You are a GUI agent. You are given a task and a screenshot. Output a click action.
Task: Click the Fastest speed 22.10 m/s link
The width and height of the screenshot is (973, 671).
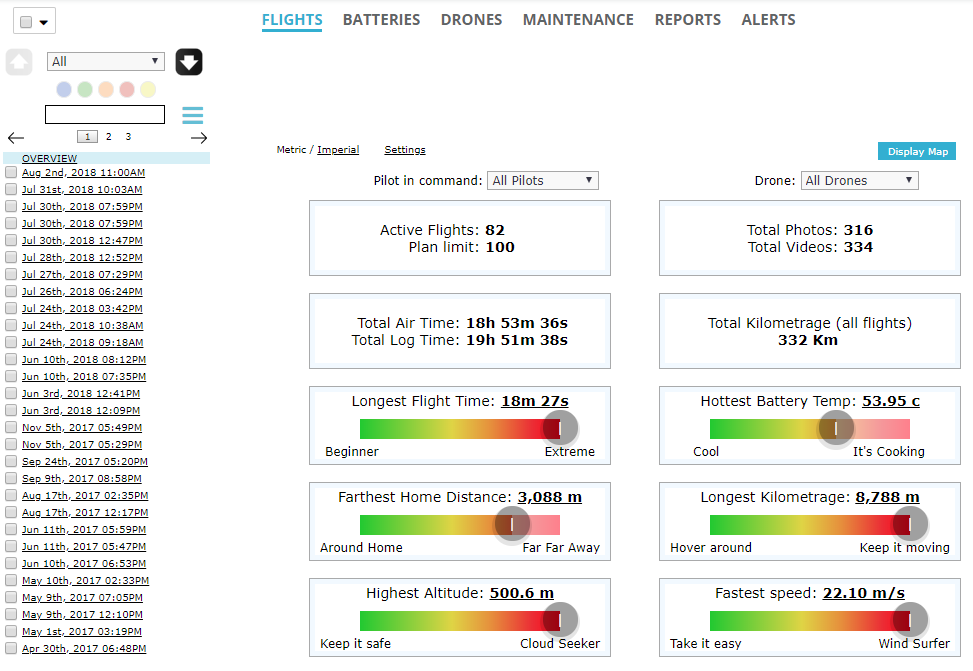(864, 593)
